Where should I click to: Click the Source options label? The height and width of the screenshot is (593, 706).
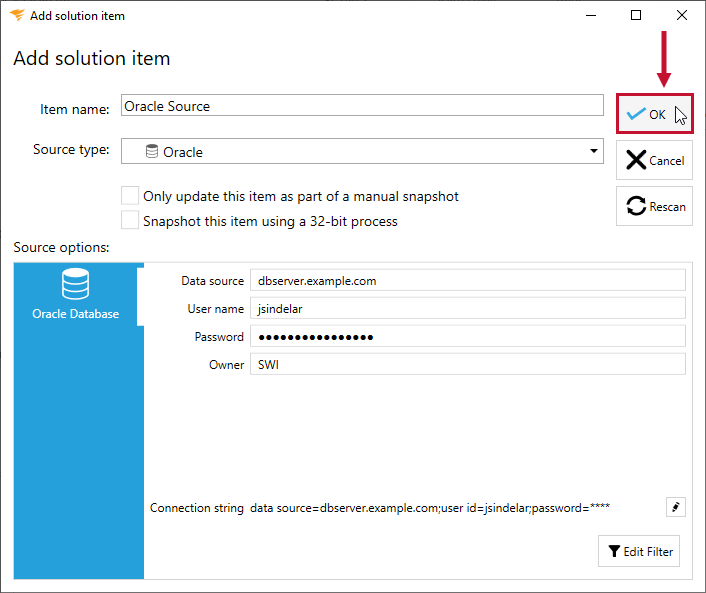tap(61, 247)
